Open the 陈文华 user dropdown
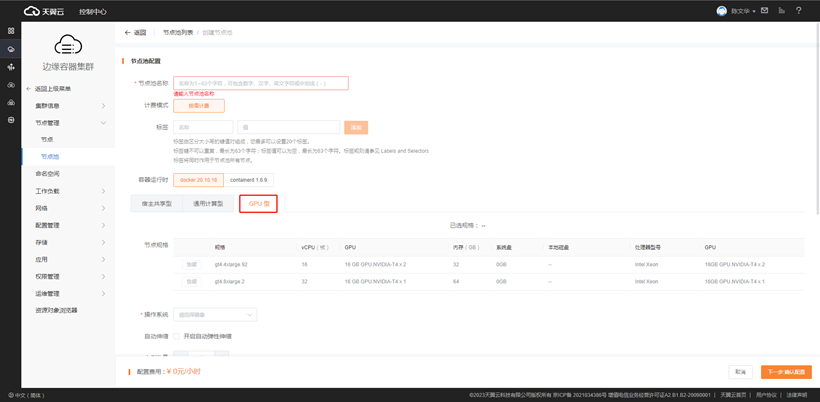Image resolution: width=820 pixels, height=402 pixels. 743,11
